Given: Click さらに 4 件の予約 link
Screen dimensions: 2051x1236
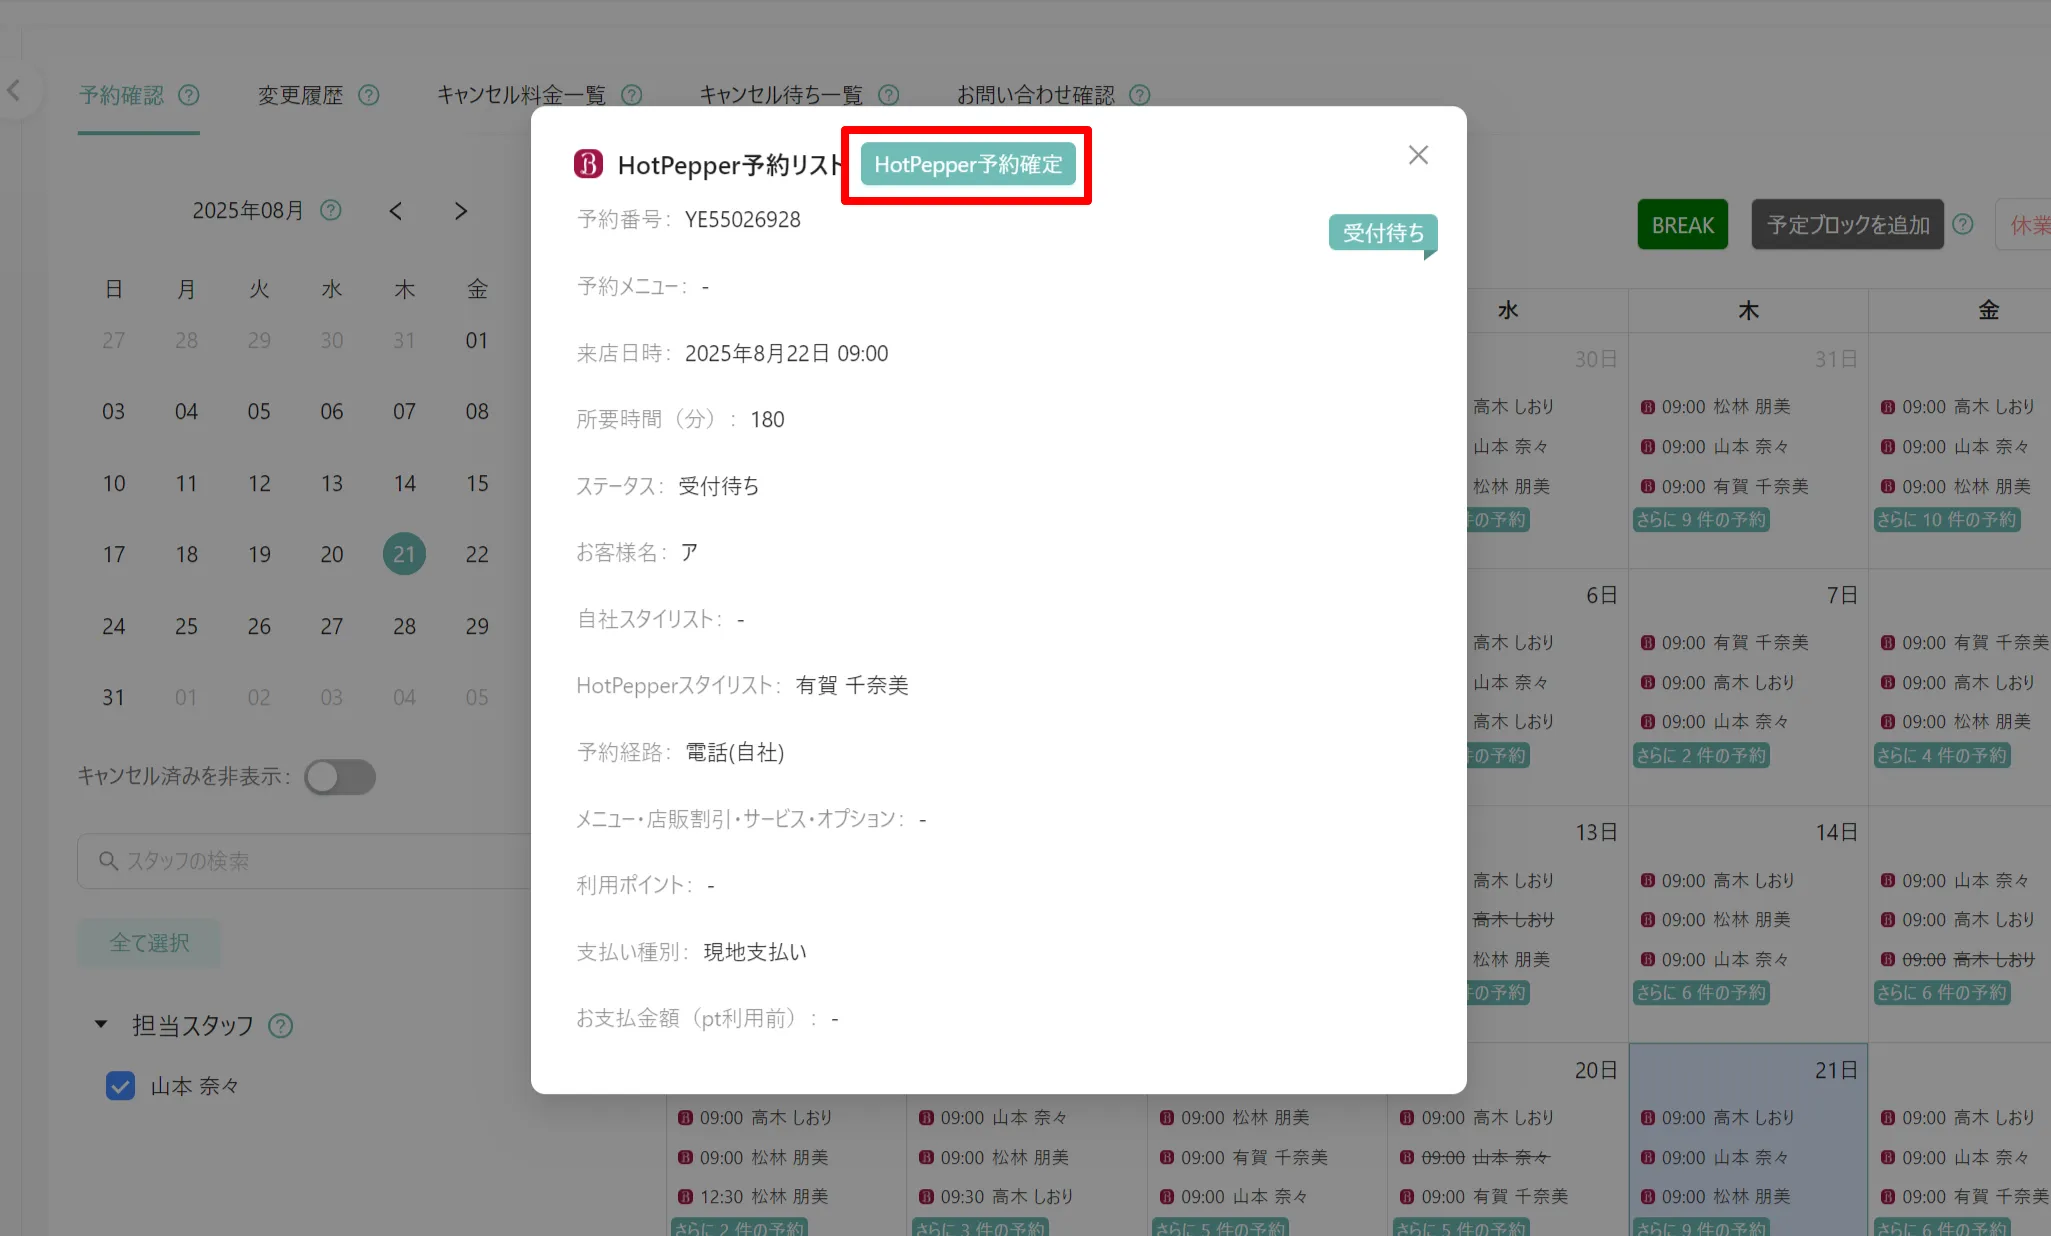Looking at the screenshot, I should (x=1941, y=756).
